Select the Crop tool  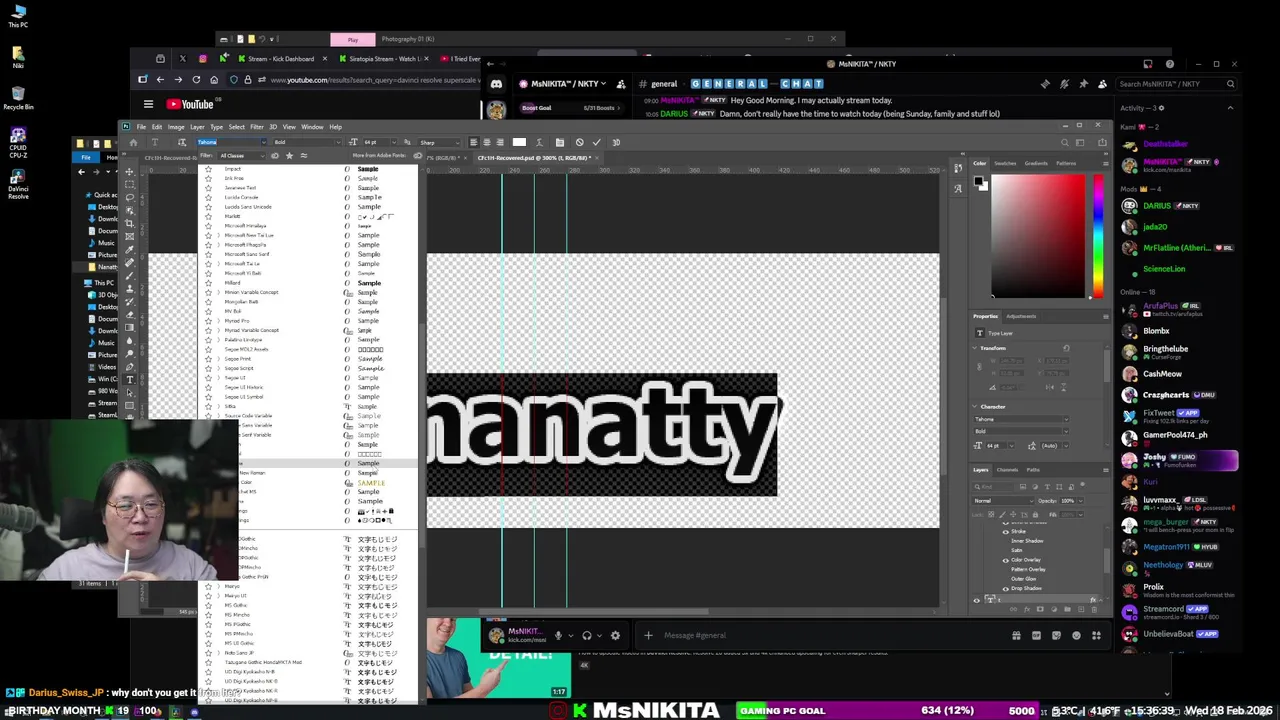pyautogui.click(x=129, y=222)
